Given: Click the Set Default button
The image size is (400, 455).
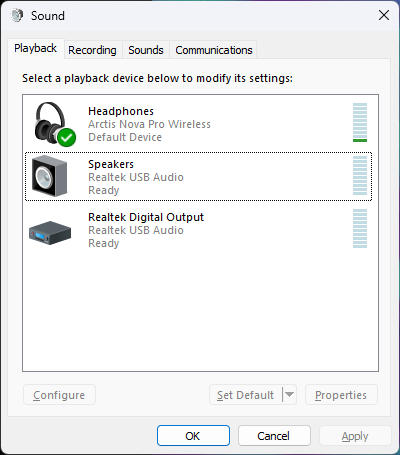Looking at the screenshot, I should (x=246, y=395).
